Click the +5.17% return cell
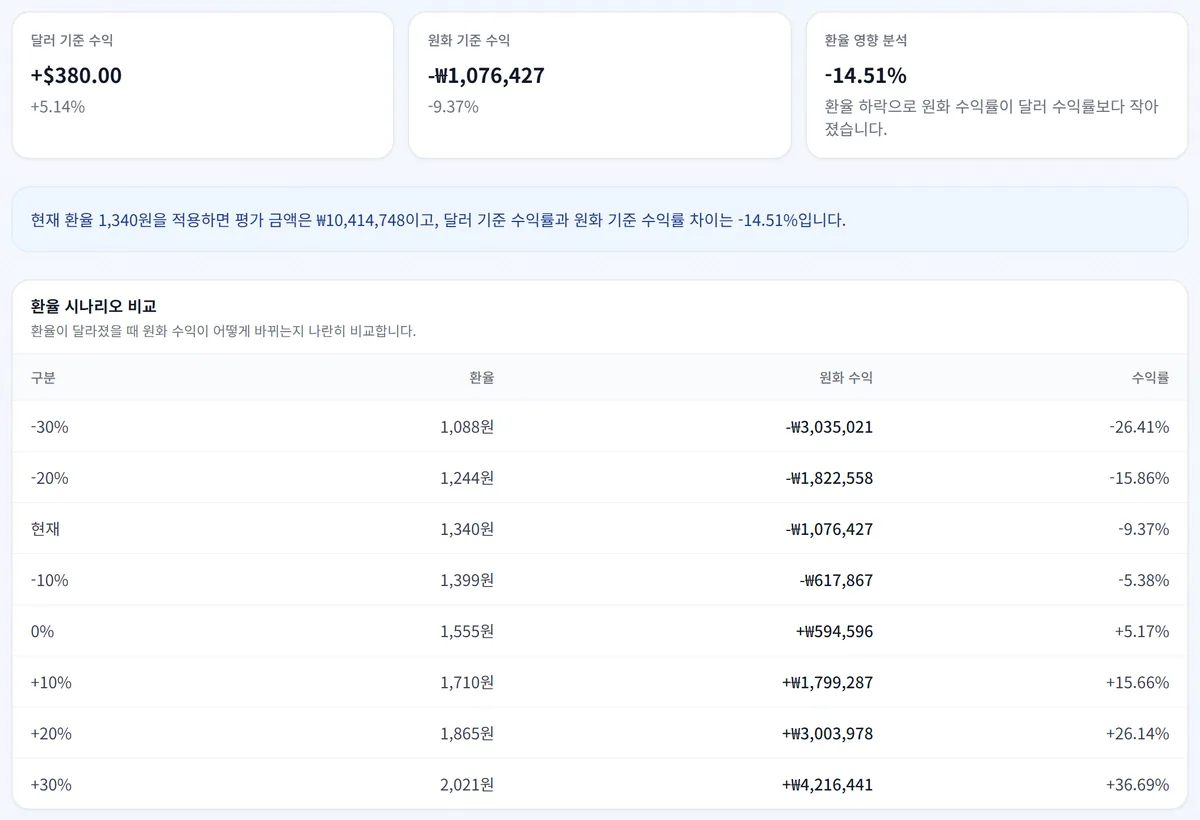Image resolution: width=1200 pixels, height=820 pixels. tap(1142, 632)
